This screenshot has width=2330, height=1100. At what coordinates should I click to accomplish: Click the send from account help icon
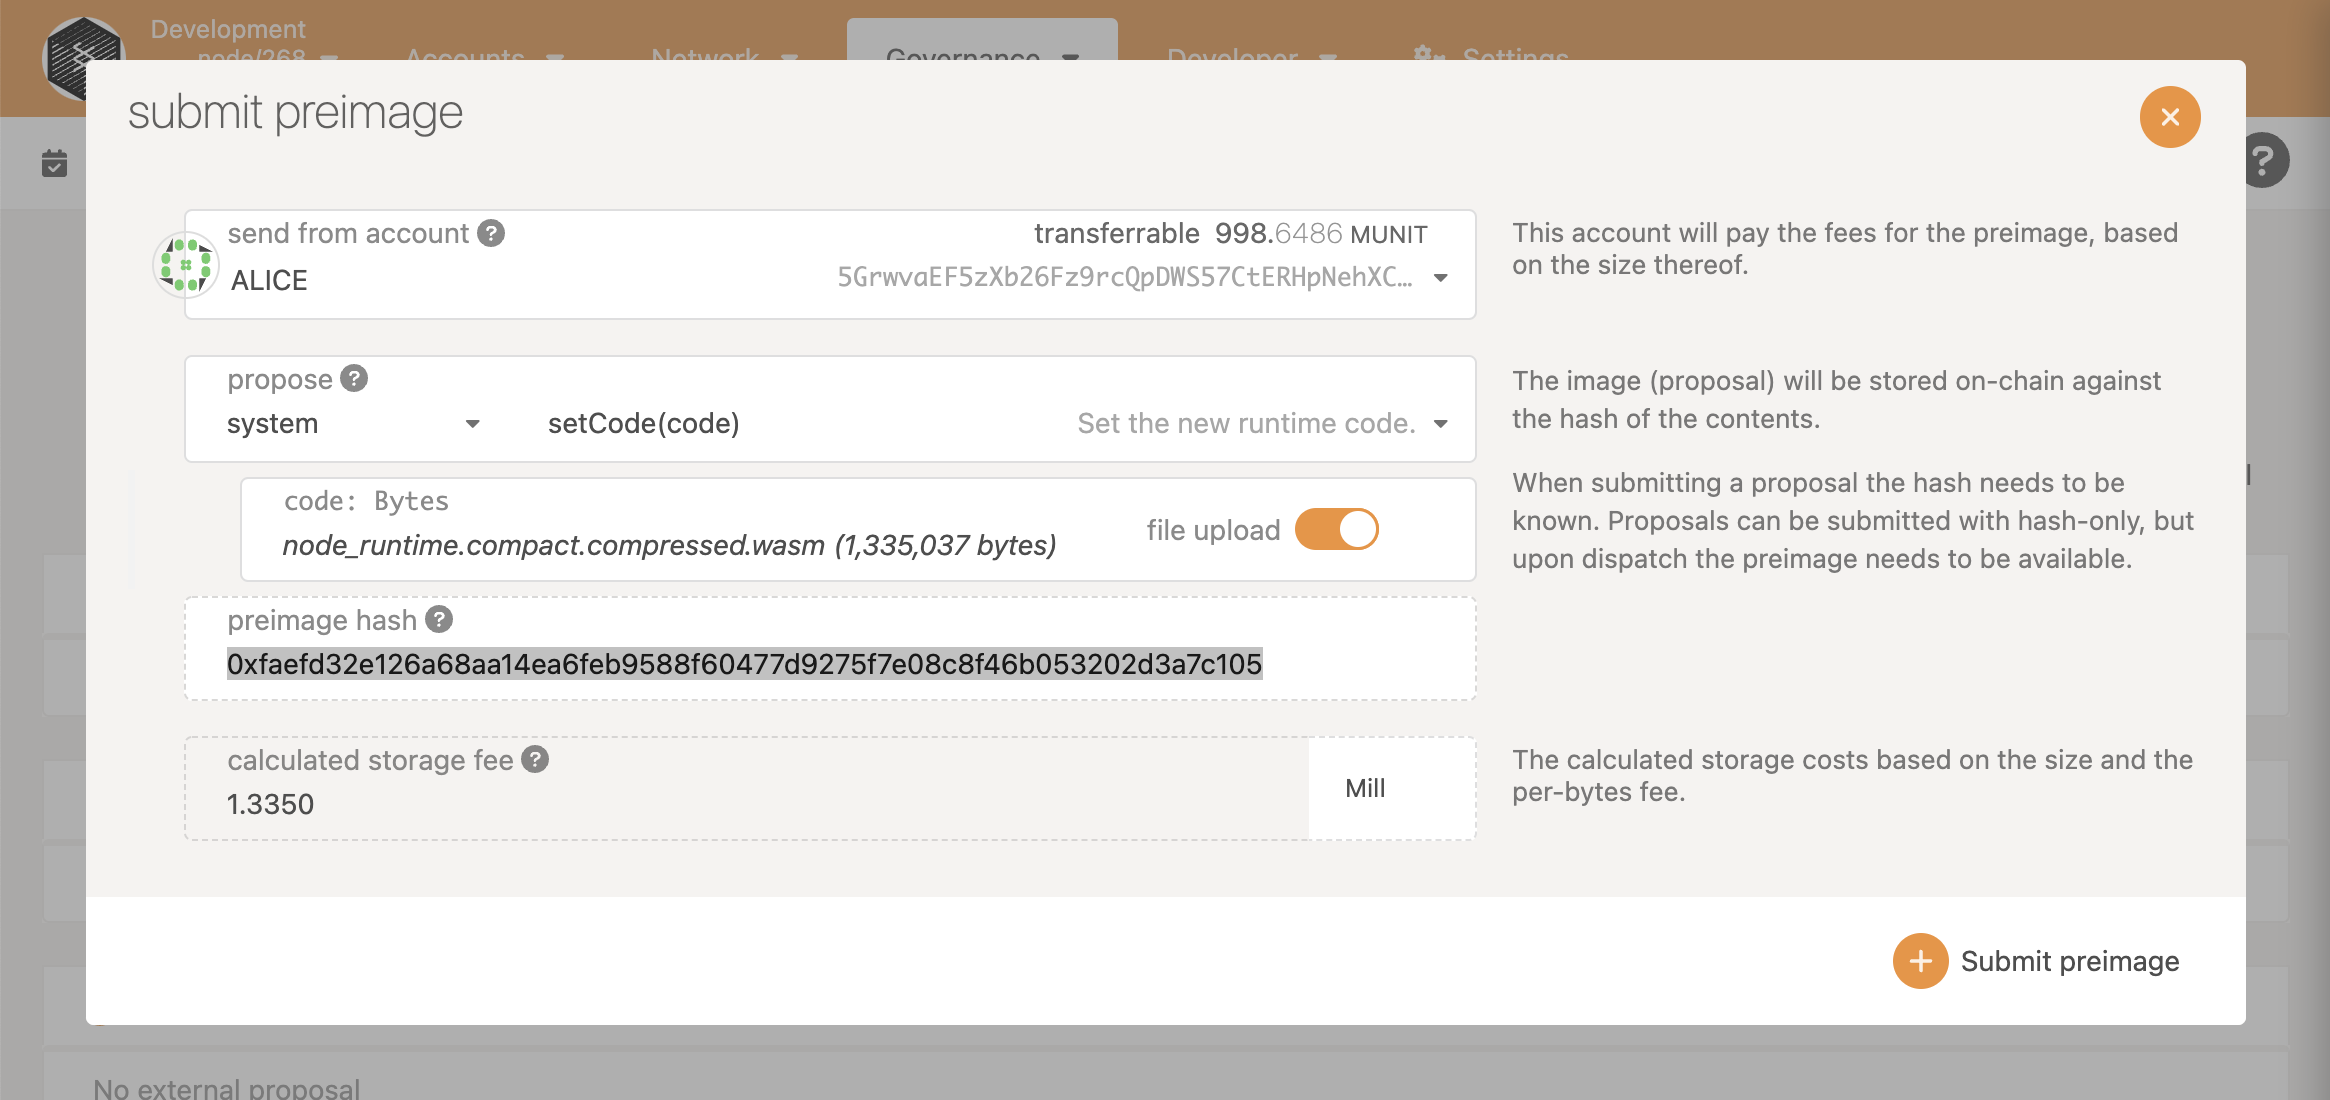pyautogui.click(x=490, y=233)
